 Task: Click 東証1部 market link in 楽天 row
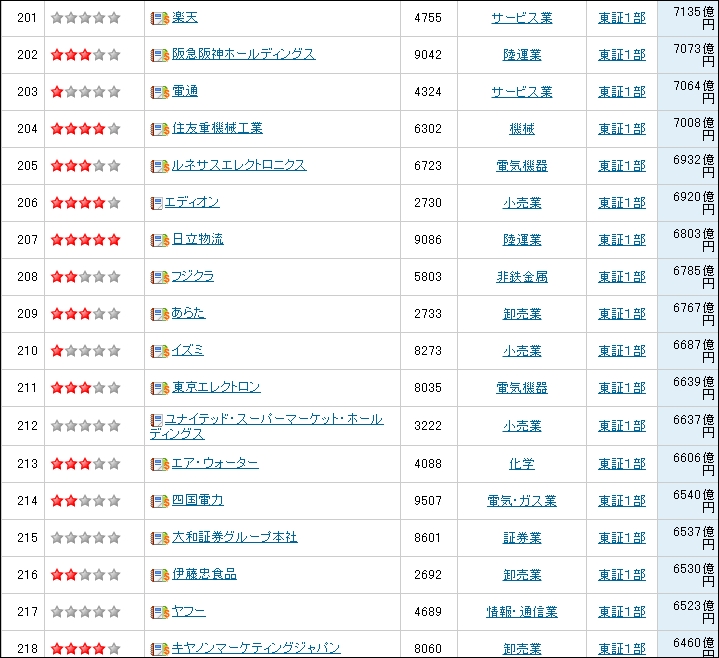pyautogui.click(x=622, y=18)
